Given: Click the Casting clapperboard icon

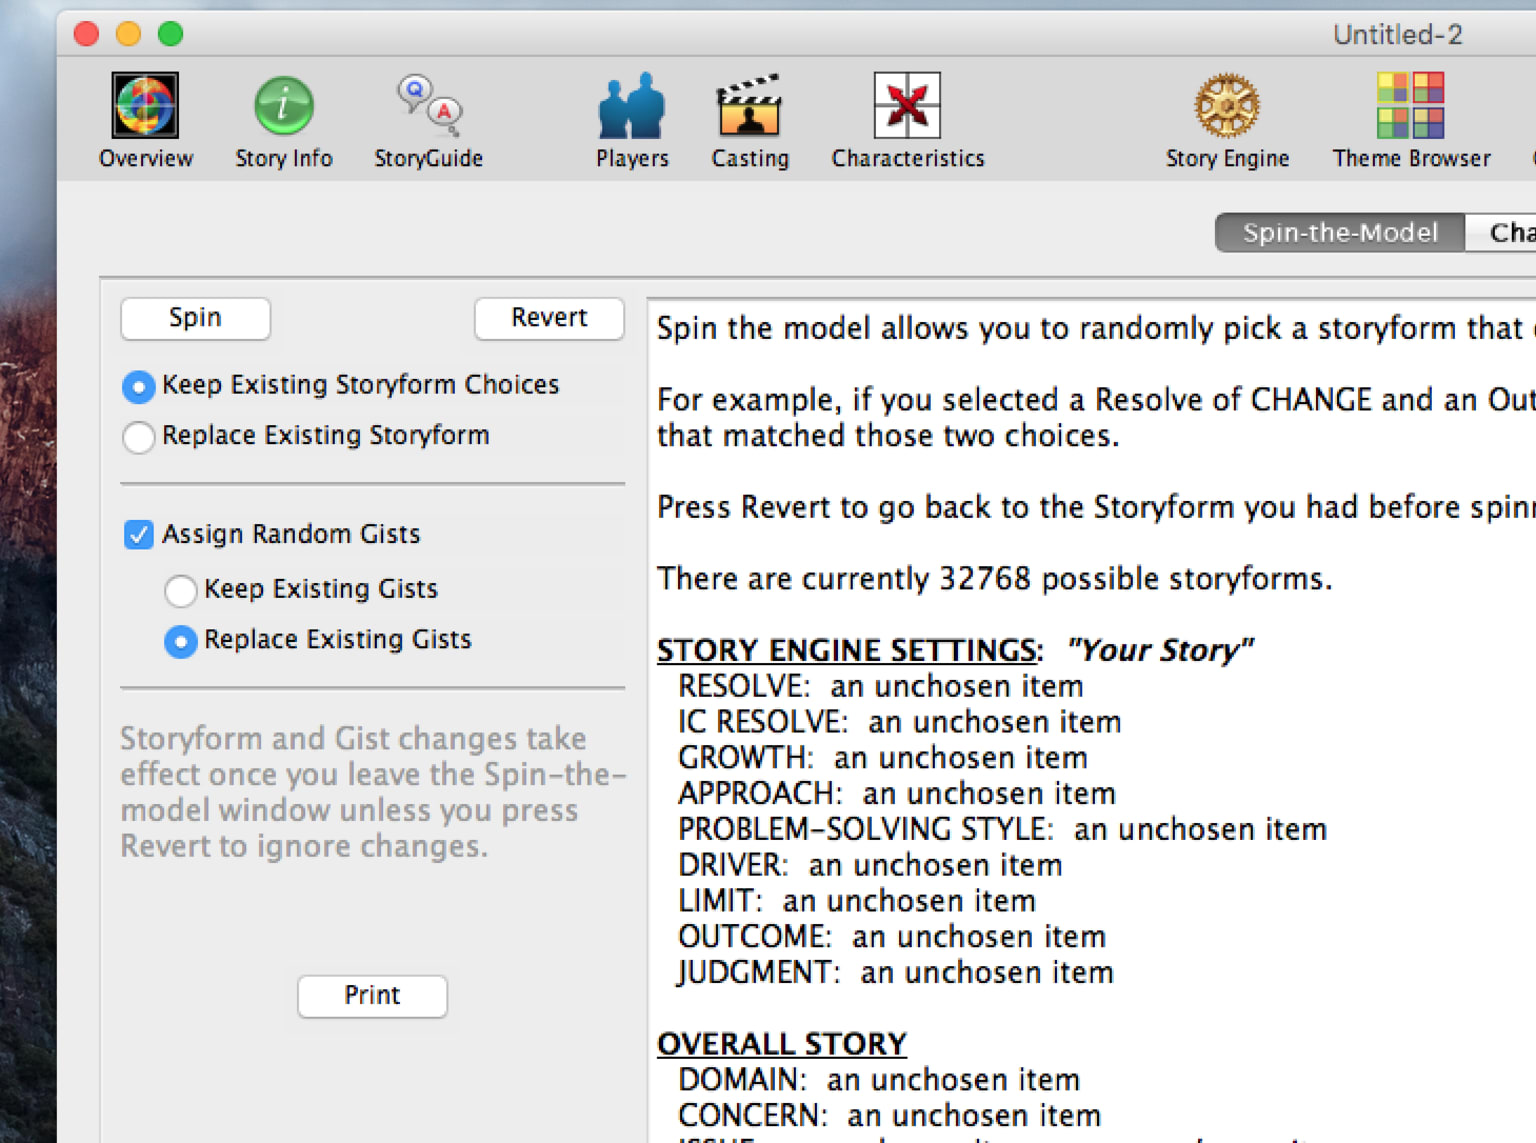Looking at the screenshot, I should point(749,105).
